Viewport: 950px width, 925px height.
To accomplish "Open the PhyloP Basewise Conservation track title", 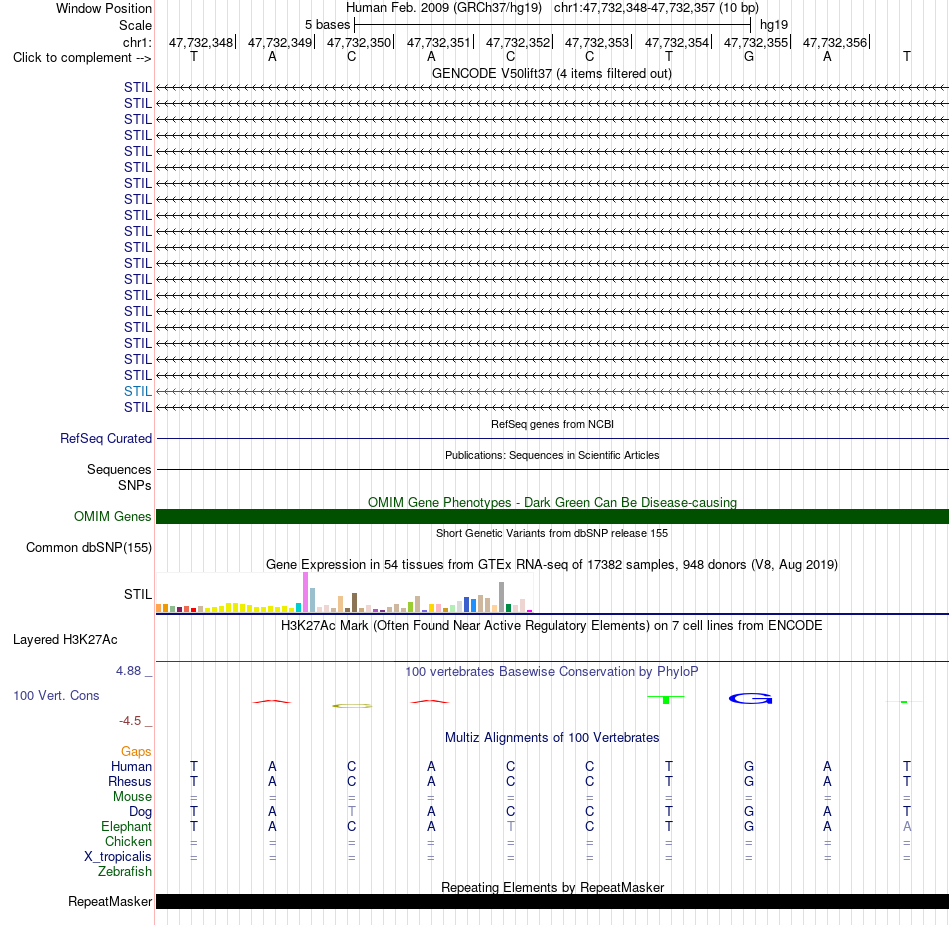I will 552,671.
